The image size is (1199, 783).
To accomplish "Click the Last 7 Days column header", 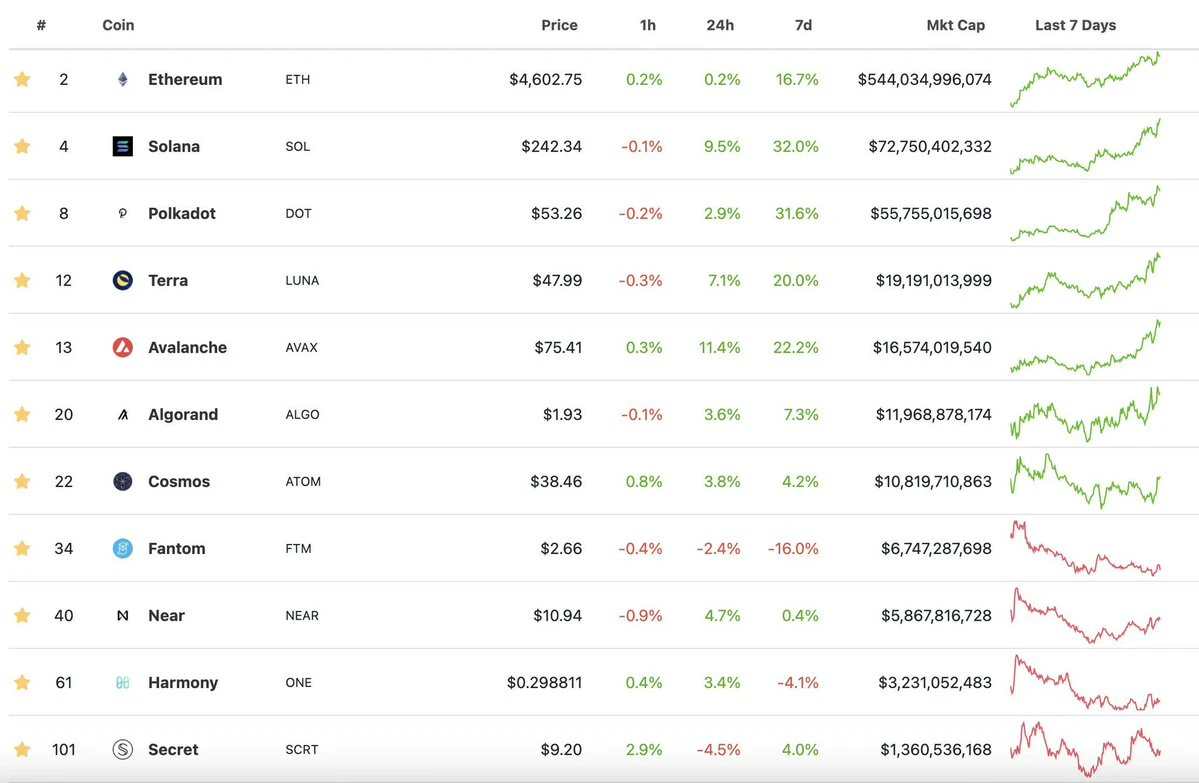I will click(x=1075, y=25).
